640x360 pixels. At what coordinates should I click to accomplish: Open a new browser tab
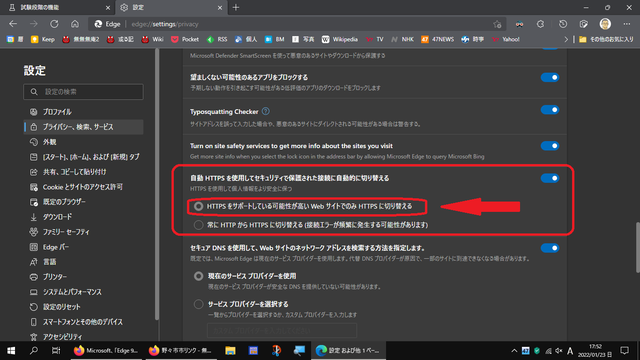click(236, 7)
